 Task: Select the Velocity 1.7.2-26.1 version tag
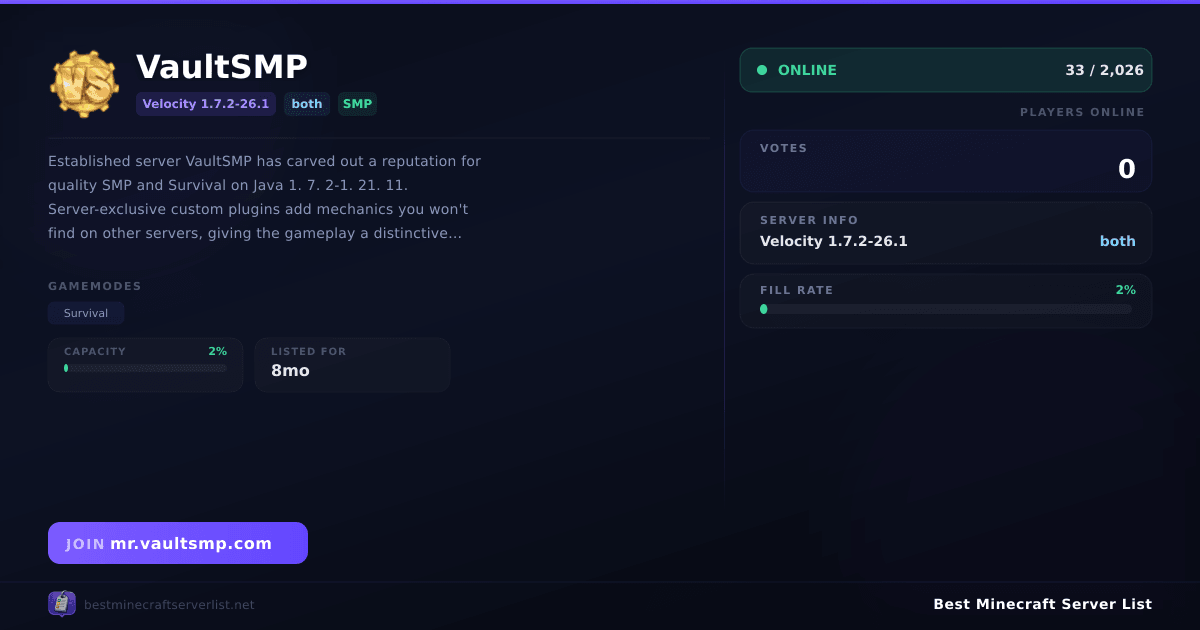click(206, 104)
